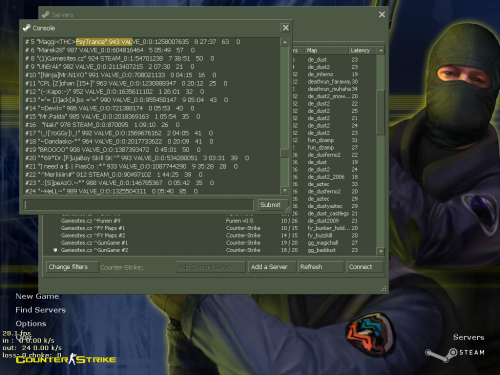Screen dimensions: 500x375
Task: Click the console scroll down arrow
Action: (285, 190)
